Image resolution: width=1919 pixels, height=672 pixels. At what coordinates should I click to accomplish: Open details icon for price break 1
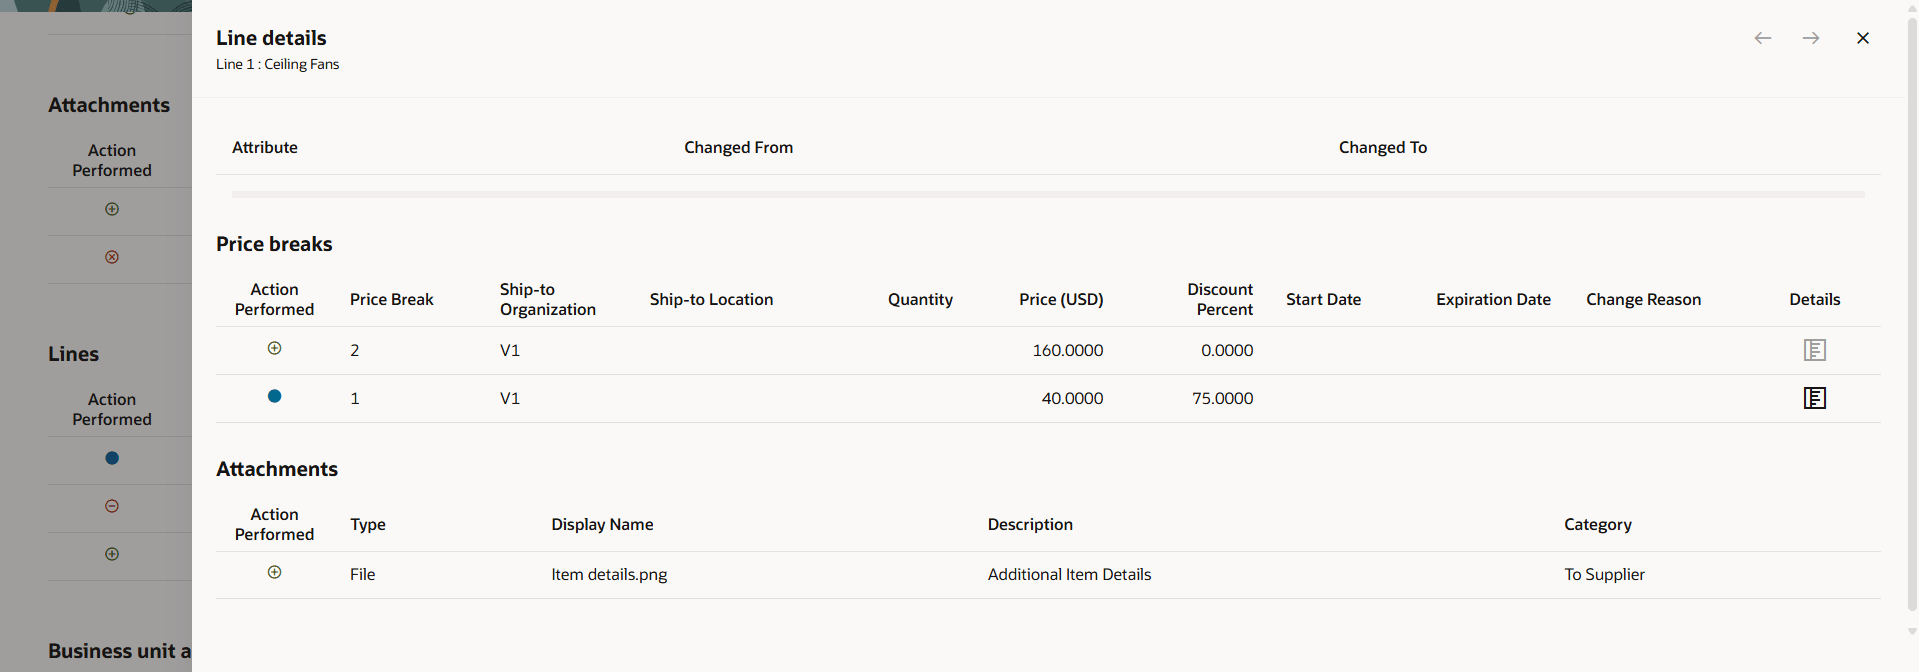tap(1814, 398)
